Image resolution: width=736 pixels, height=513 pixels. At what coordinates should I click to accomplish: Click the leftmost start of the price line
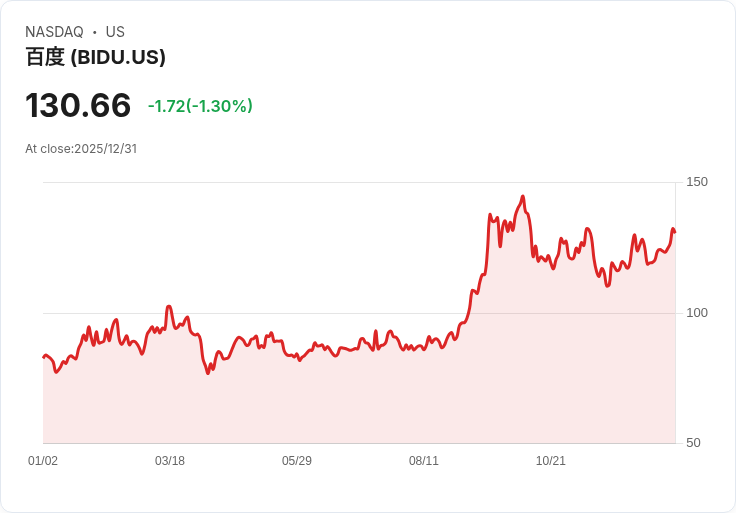43,357
